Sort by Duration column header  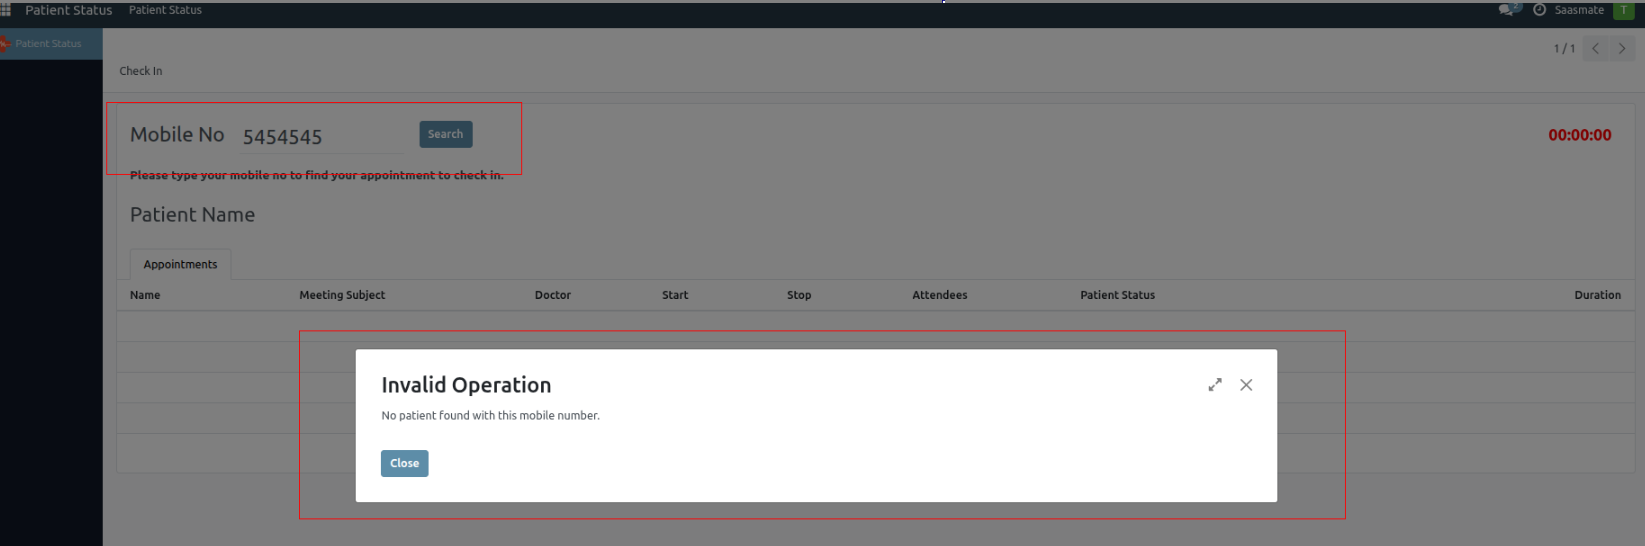(x=1597, y=295)
